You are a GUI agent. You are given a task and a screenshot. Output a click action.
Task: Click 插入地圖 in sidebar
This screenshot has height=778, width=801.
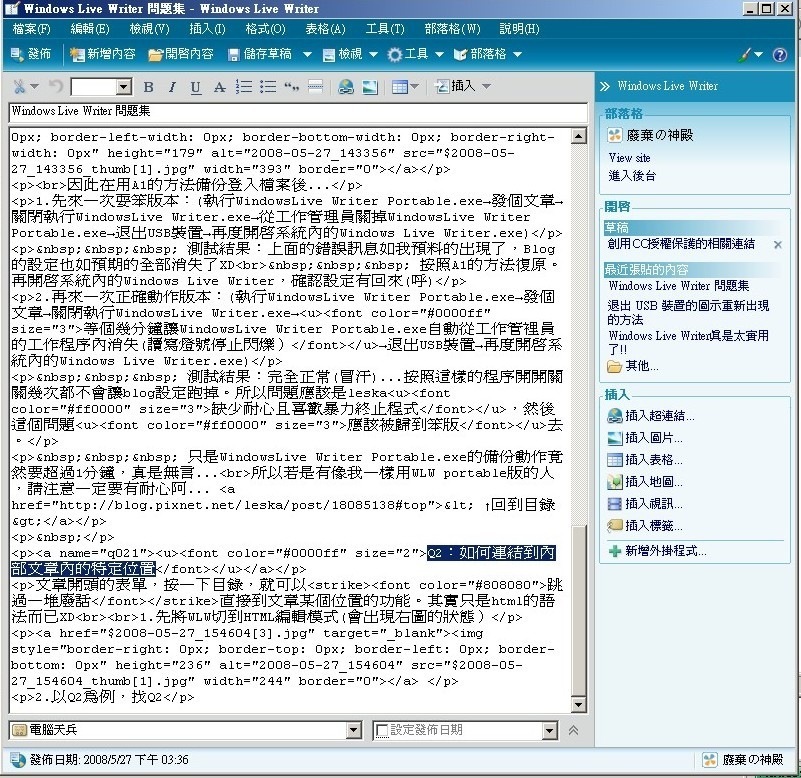[x=645, y=482]
